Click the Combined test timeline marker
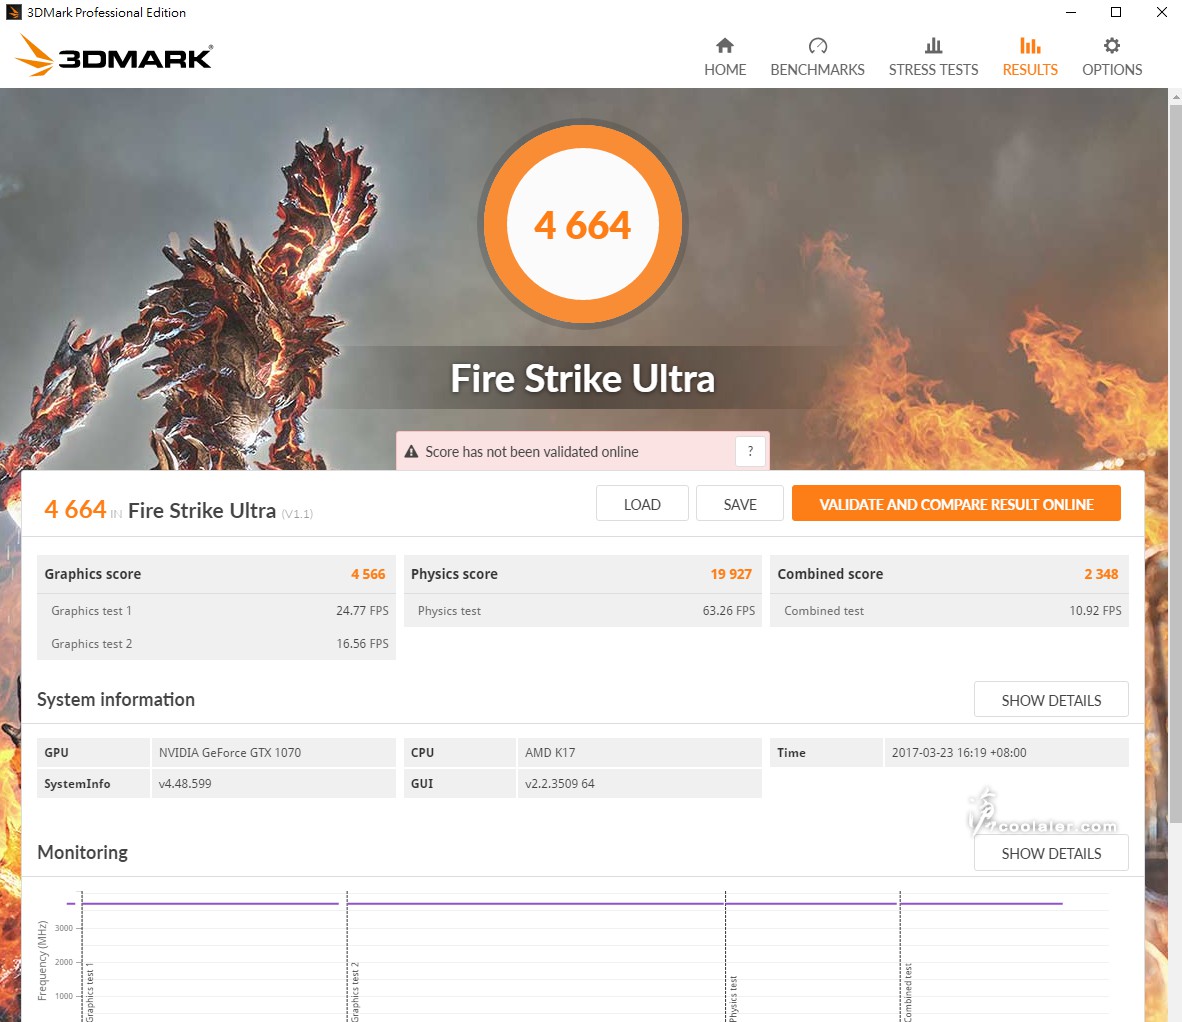 [x=901, y=957]
